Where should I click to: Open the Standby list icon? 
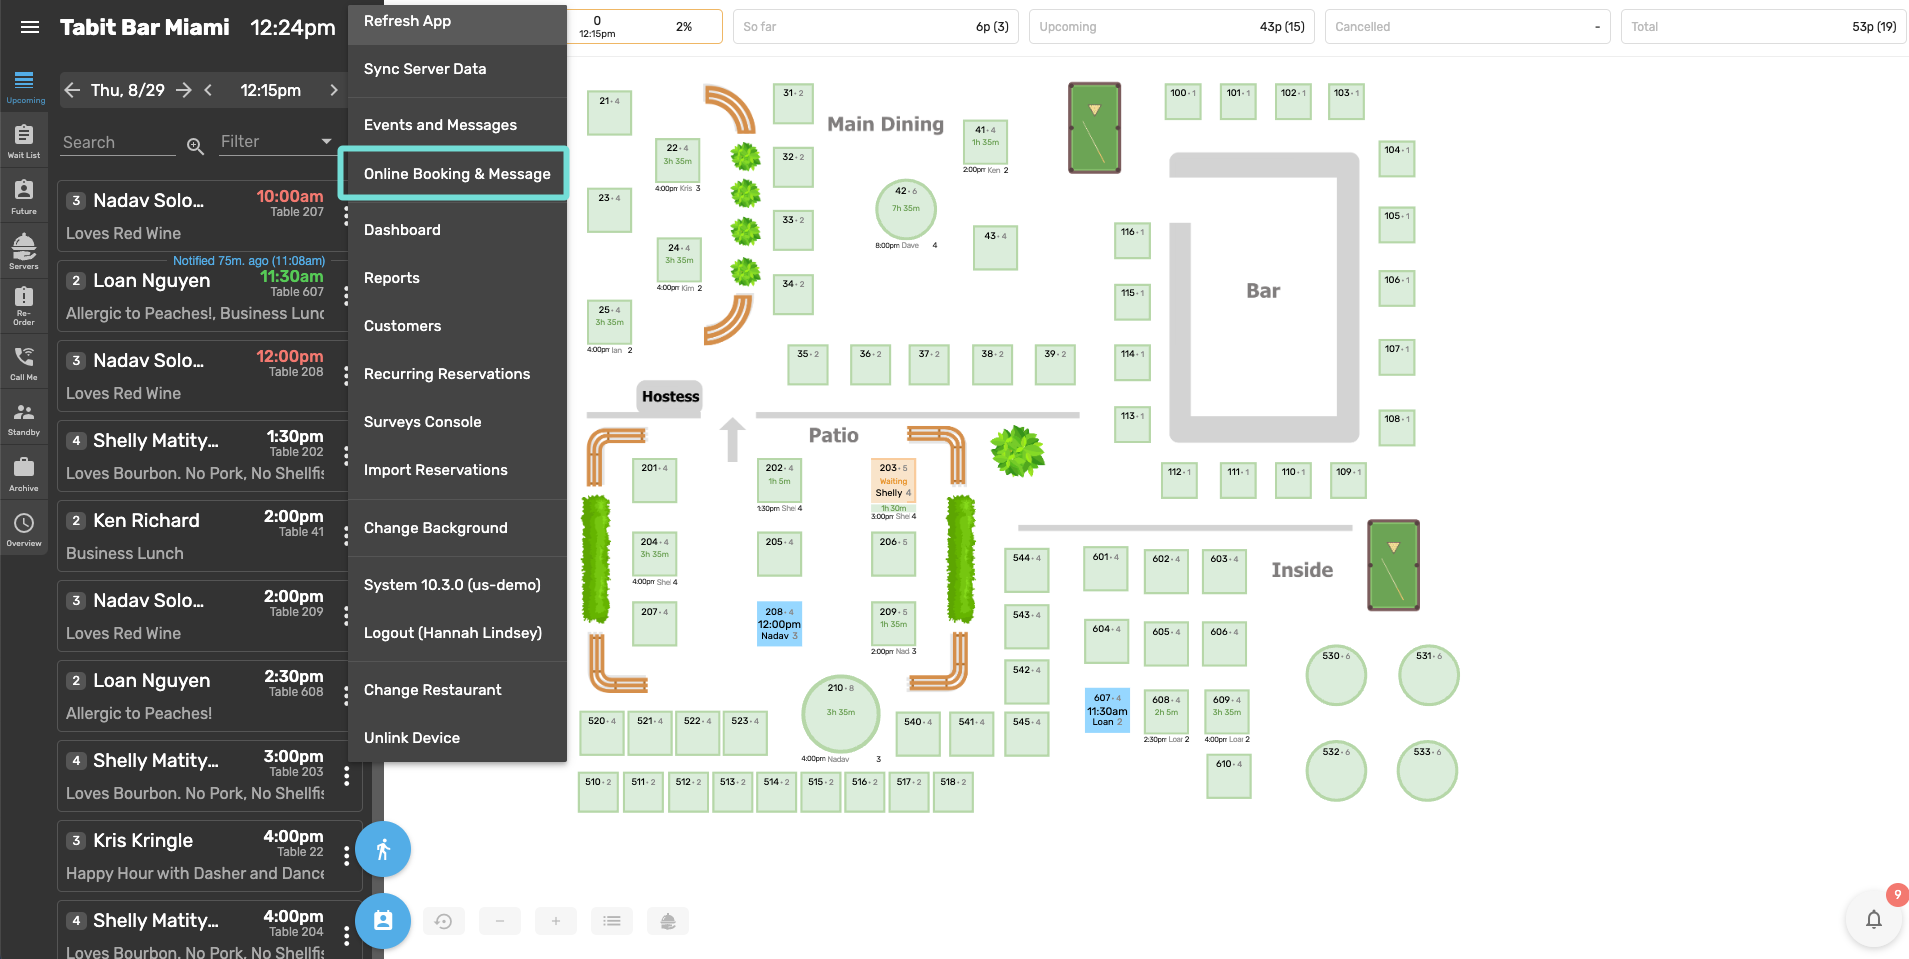pos(24,418)
